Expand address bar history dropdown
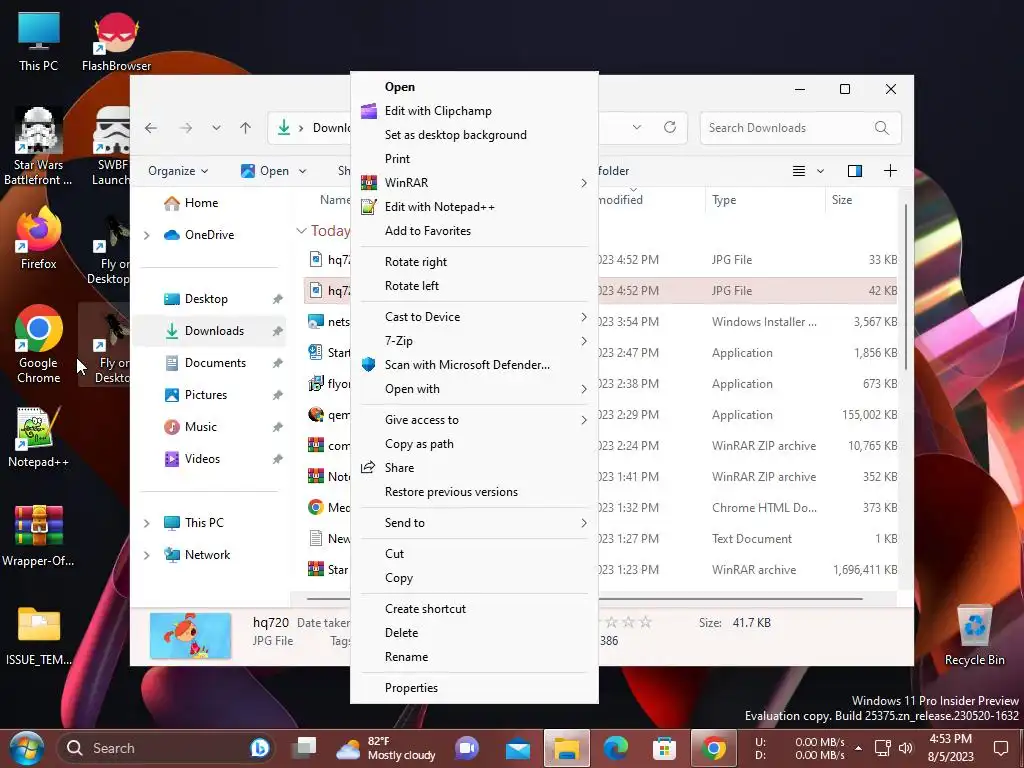The height and width of the screenshot is (768, 1024). (637, 127)
